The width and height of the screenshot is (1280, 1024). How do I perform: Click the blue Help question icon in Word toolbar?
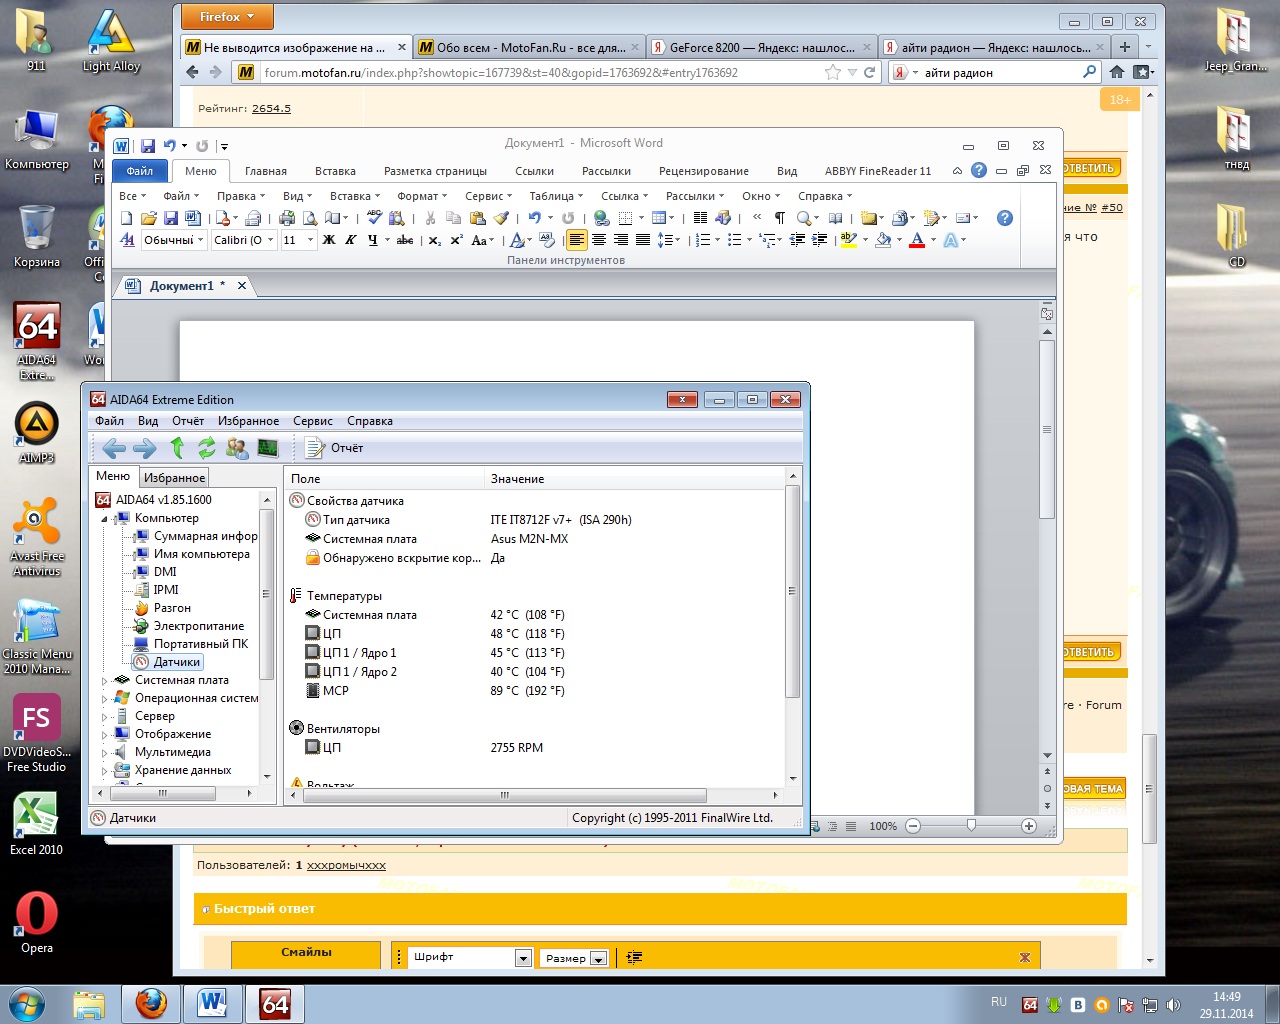[1005, 218]
